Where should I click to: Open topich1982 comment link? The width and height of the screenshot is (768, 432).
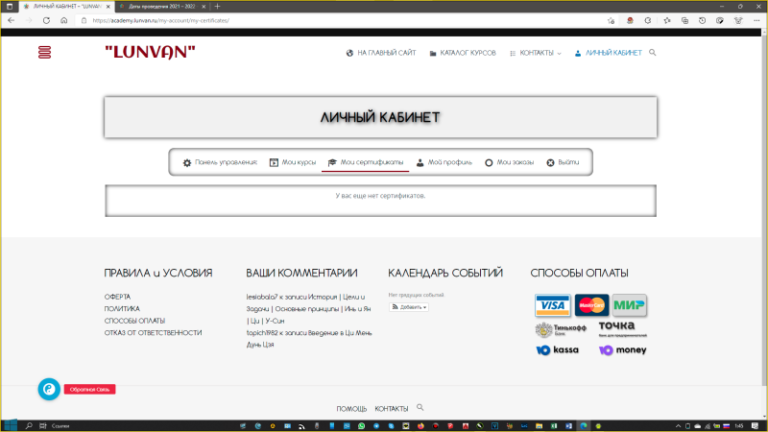(262, 333)
